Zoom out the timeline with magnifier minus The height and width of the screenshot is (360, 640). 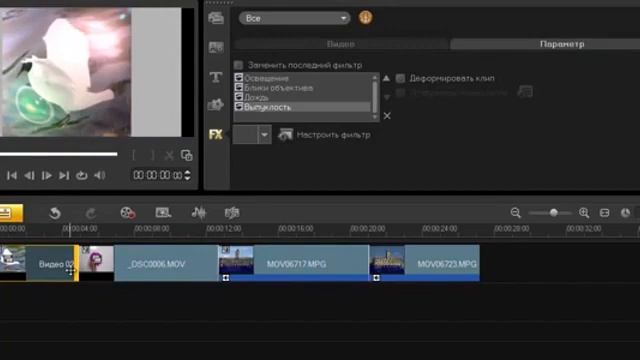516,213
